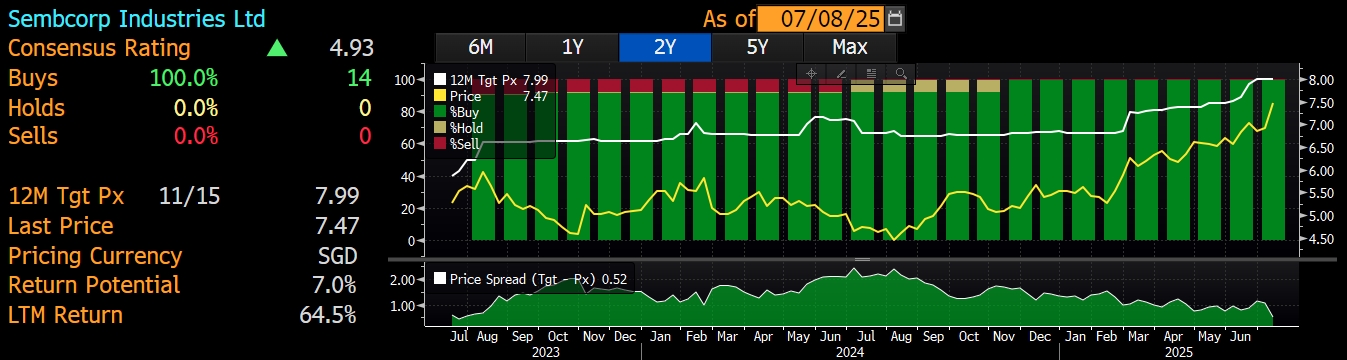The width and height of the screenshot is (1347, 360).
Task: Click the LTM Return label
Action: [65, 315]
